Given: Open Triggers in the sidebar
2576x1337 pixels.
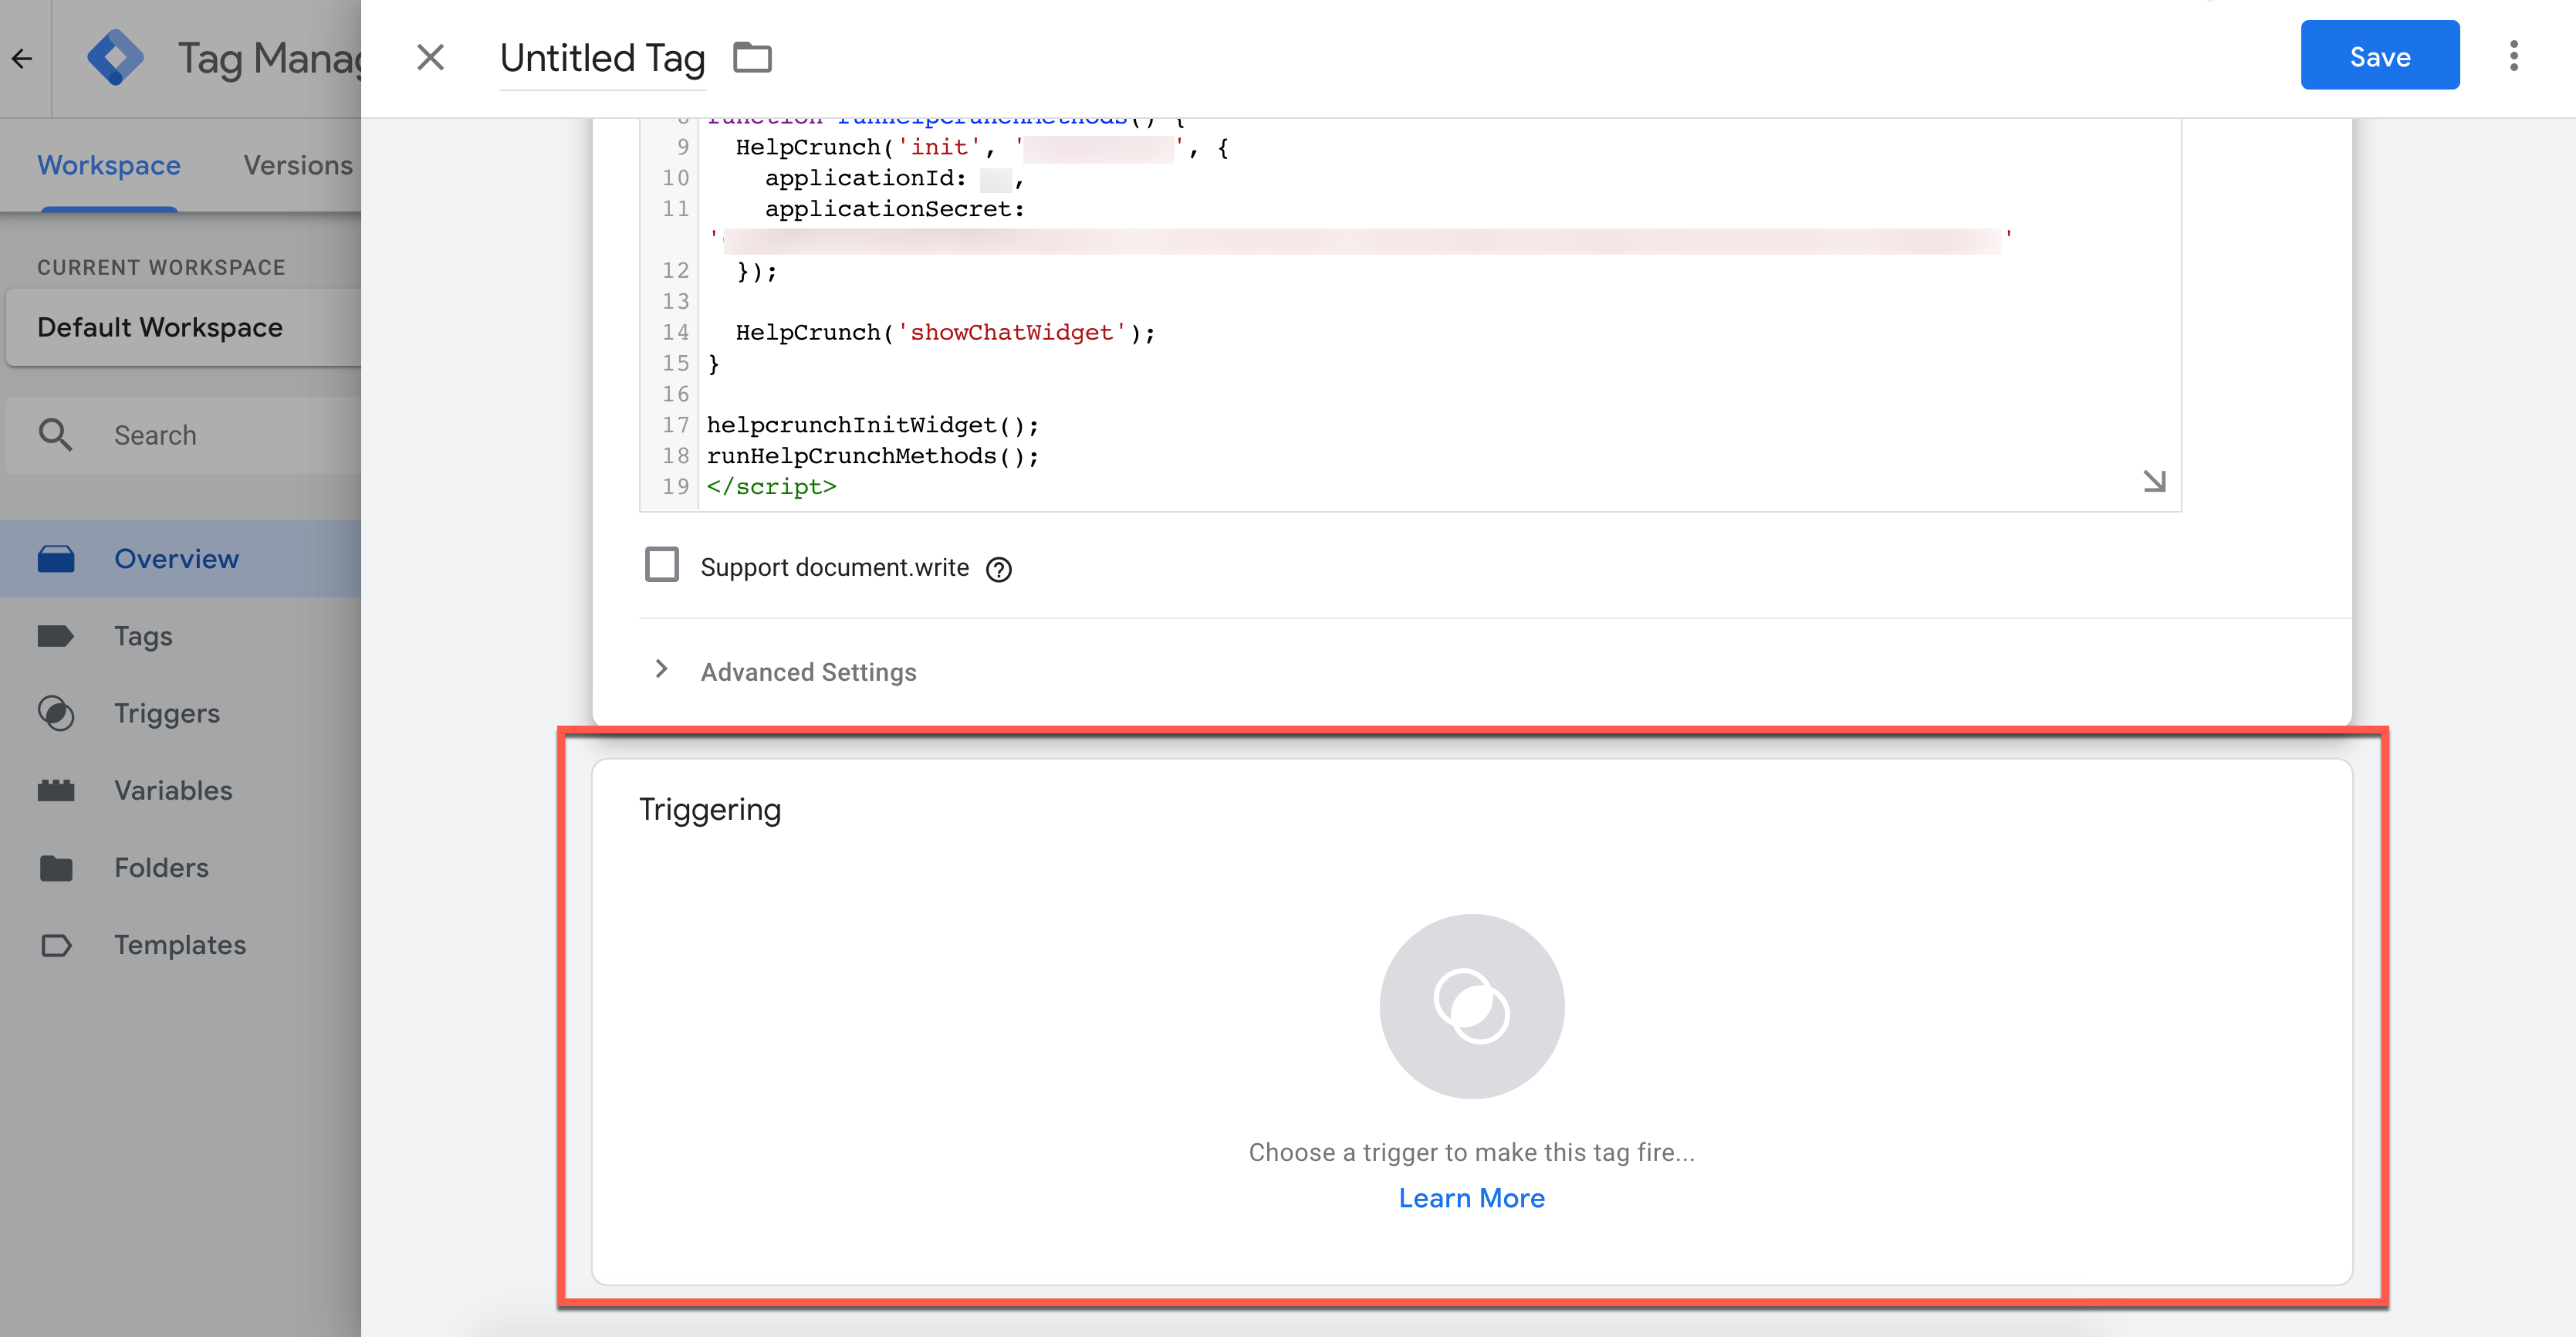Looking at the screenshot, I should tap(180, 713).
